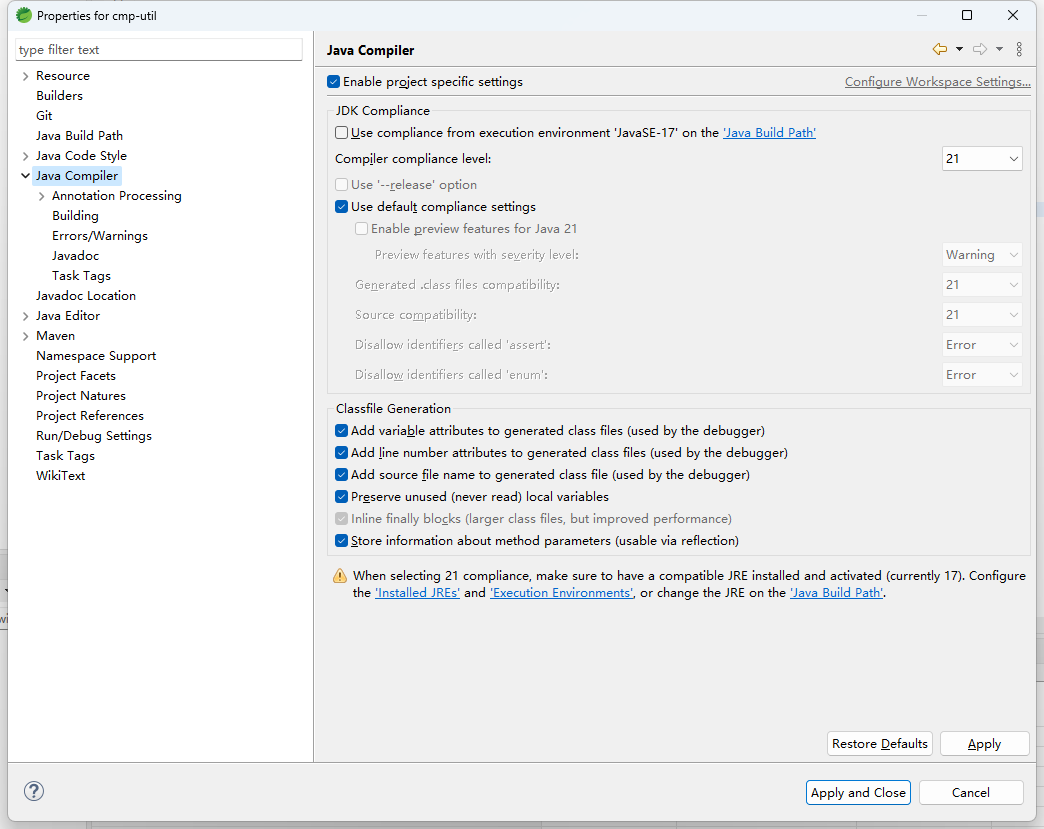Image resolution: width=1044 pixels, height=829 pixels.
Task: Collapse the Java Compiler tree node
Action: (25, 176)
